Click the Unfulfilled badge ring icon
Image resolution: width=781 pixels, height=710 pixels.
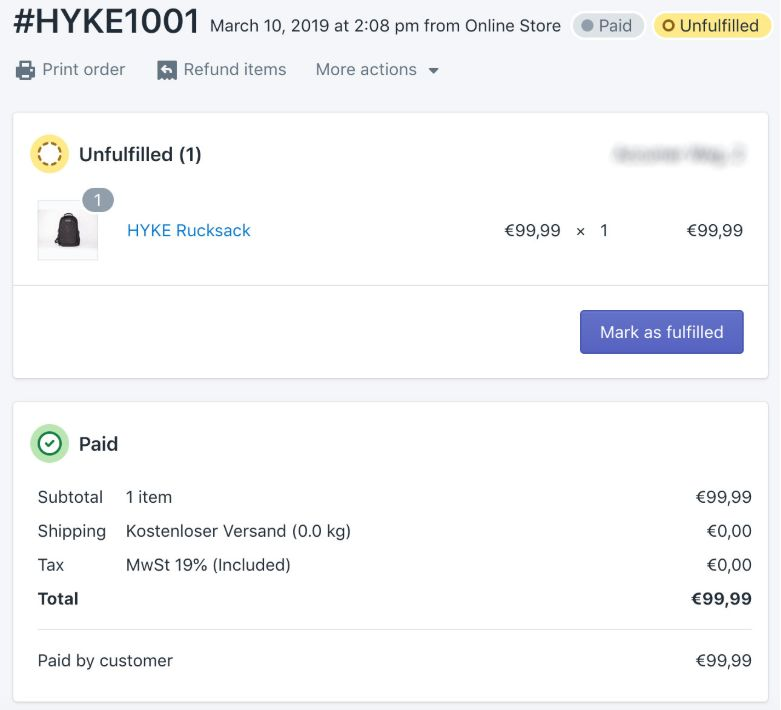tap(668, 25)
